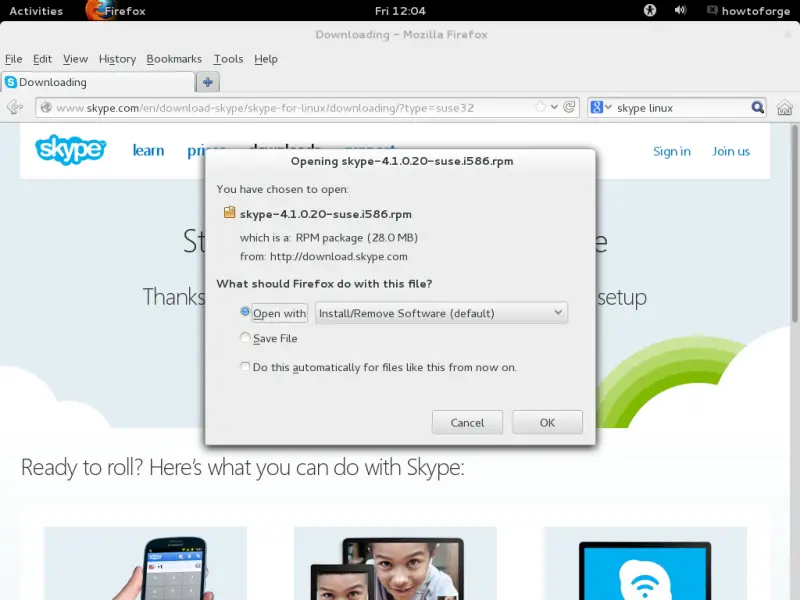This screenshot has height=600, width=800.
Task: Click the page vertical scrollbar
Action: 795,223
